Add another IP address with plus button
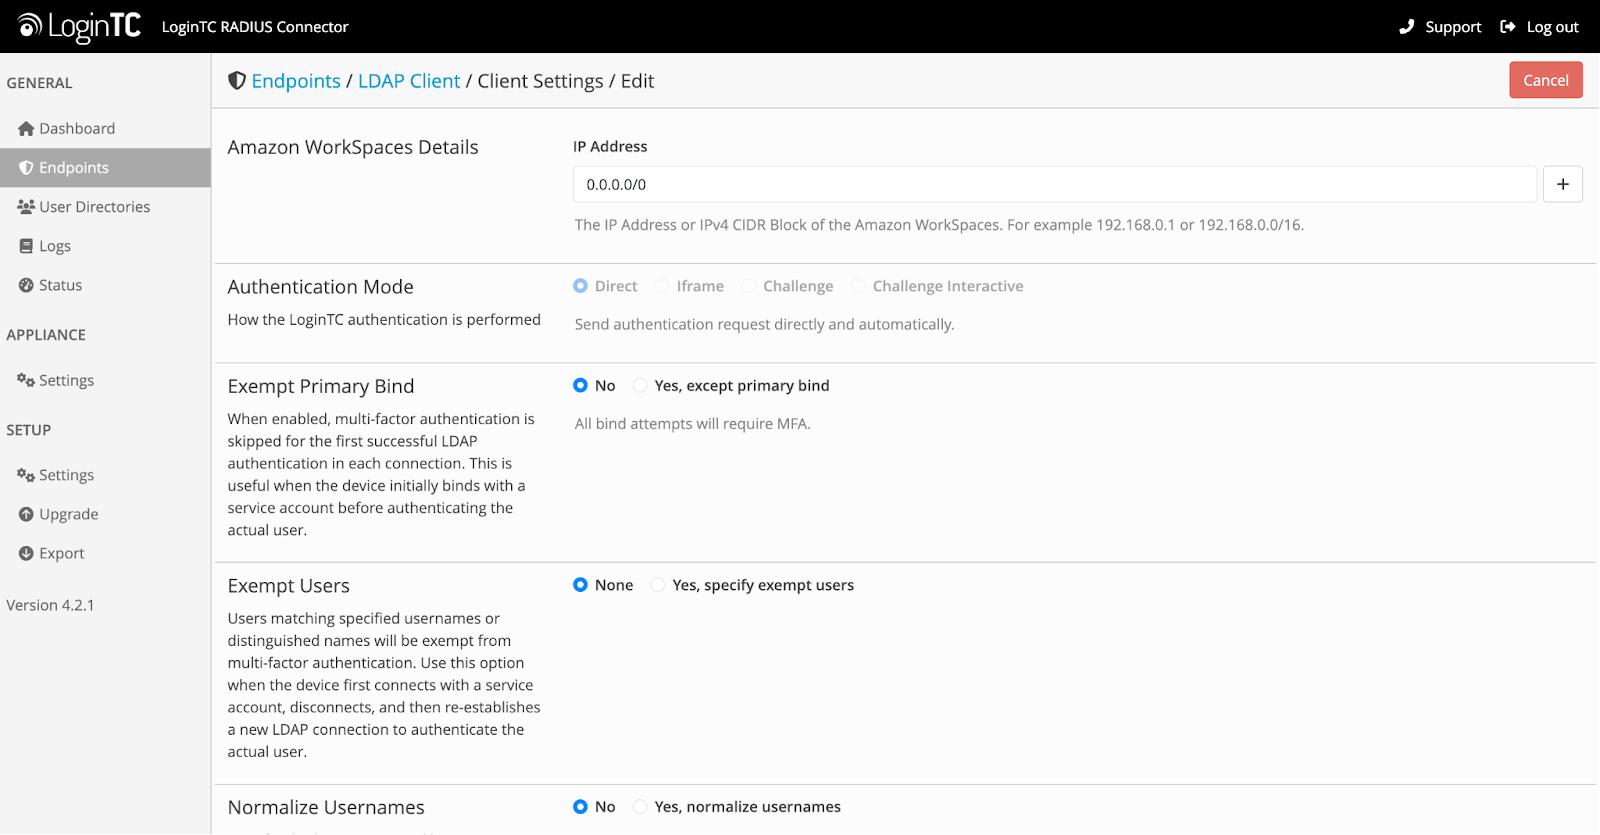This screenshot has height=835, width=1600. [x=1562, y=184]
